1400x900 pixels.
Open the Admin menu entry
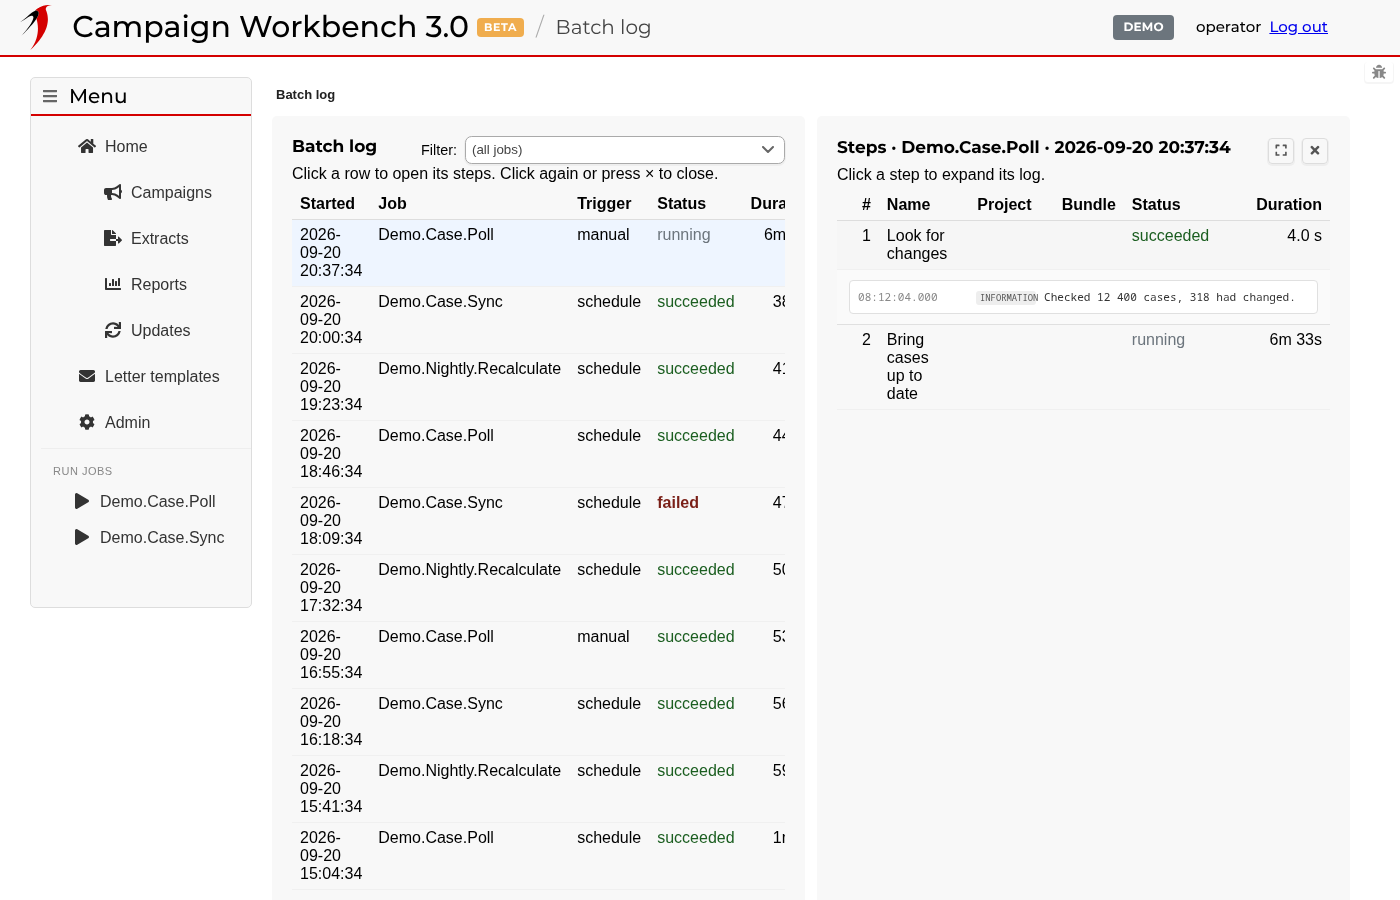[128, 422]
